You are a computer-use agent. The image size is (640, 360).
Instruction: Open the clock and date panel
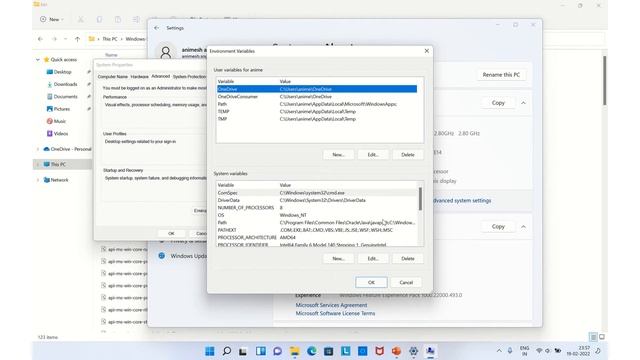[578, 351]
